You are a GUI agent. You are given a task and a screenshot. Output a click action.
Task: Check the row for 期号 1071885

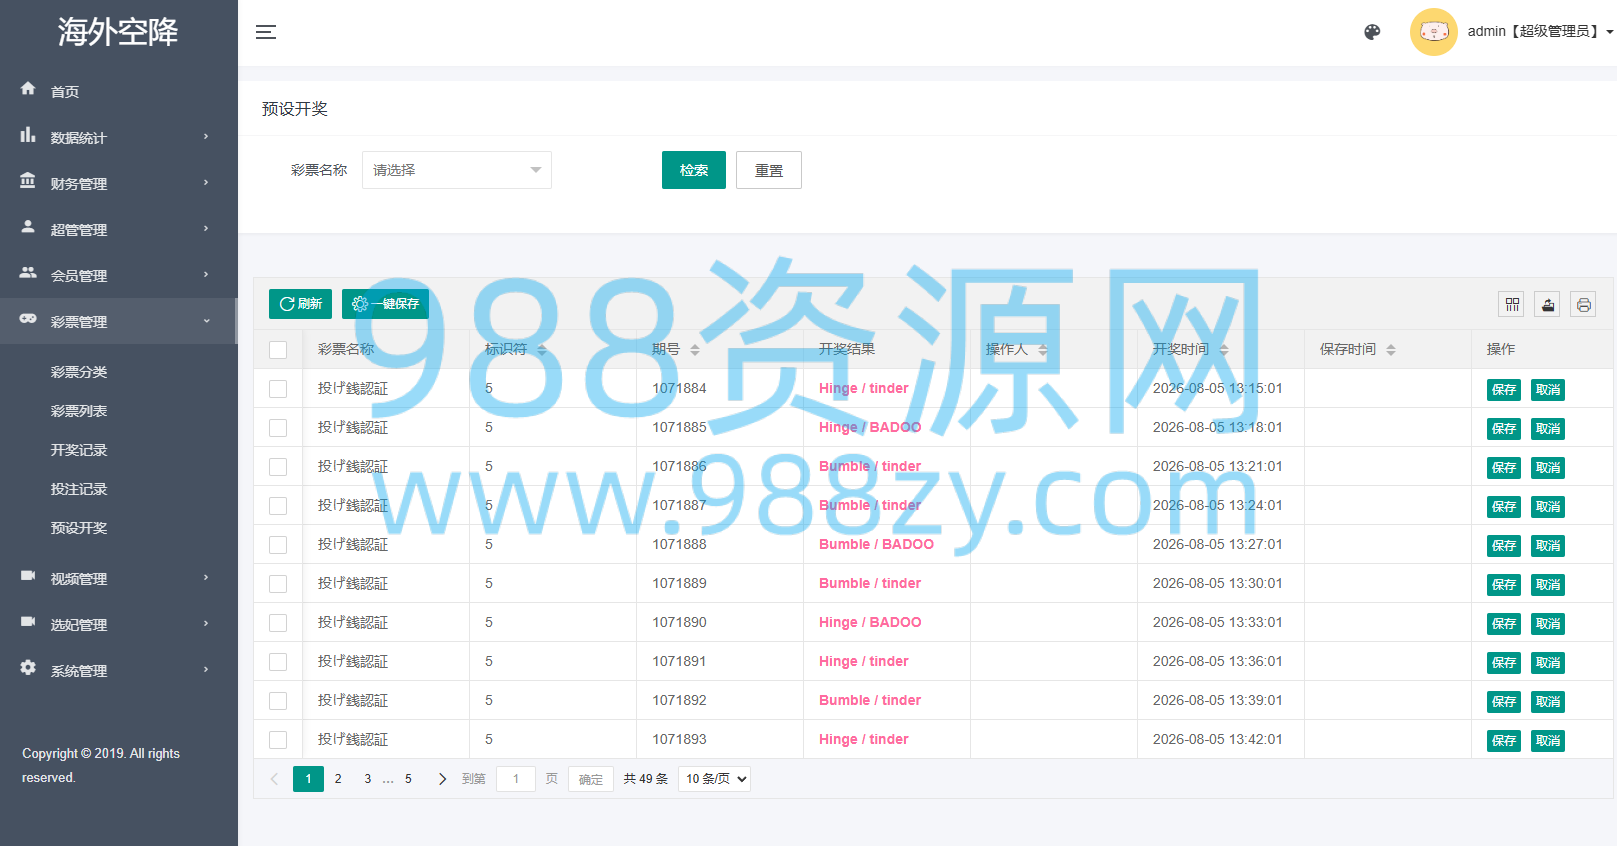[278, 428]
